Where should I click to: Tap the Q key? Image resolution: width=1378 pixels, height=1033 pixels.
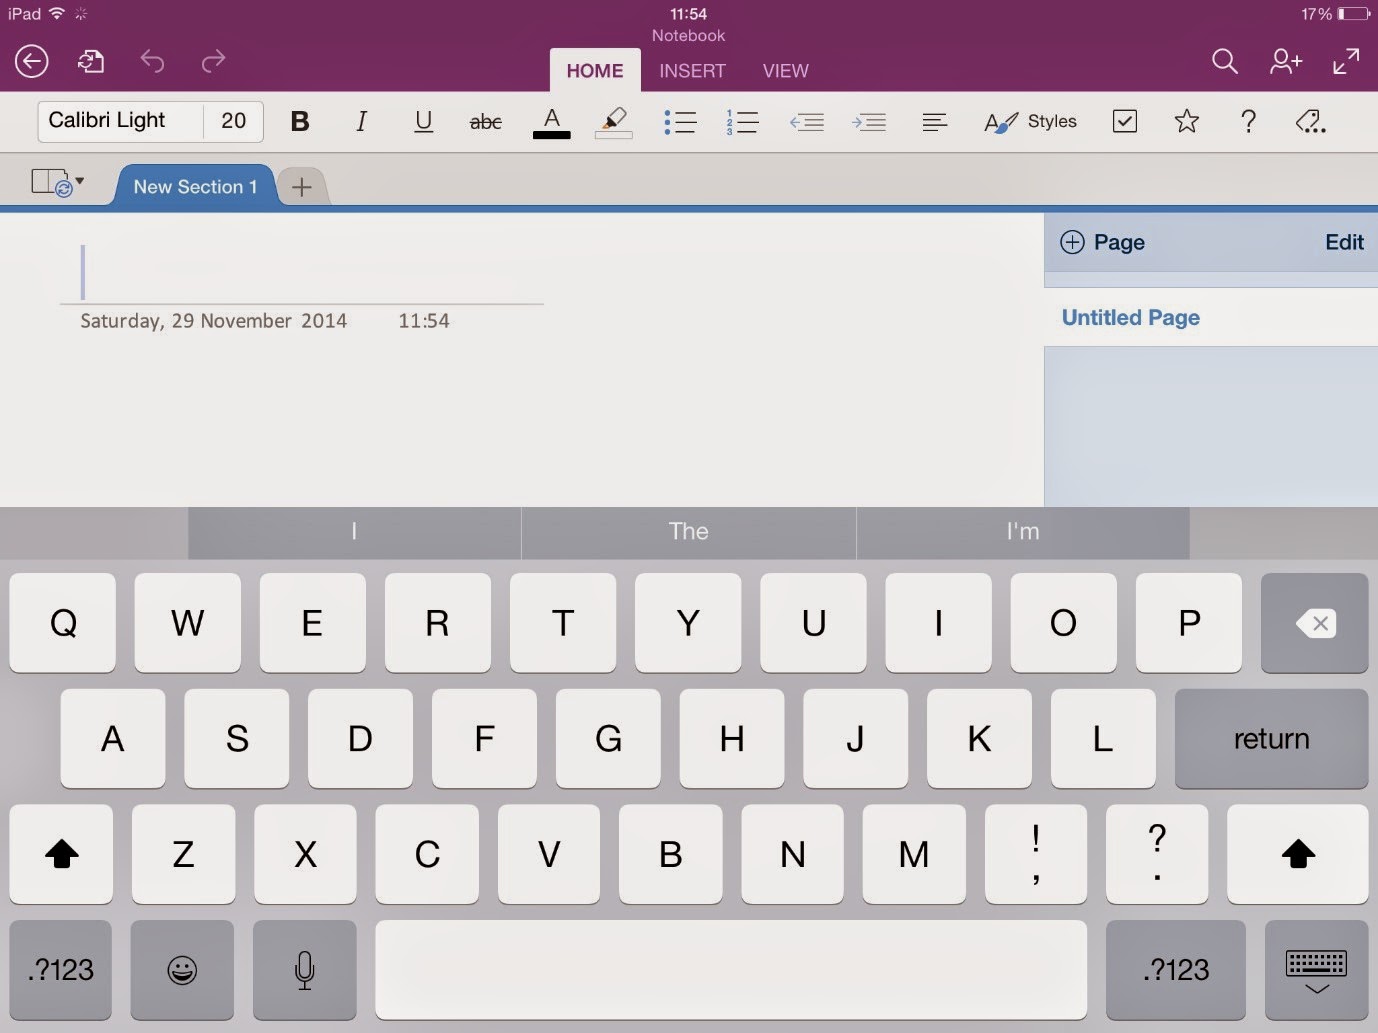click(63, 623)
